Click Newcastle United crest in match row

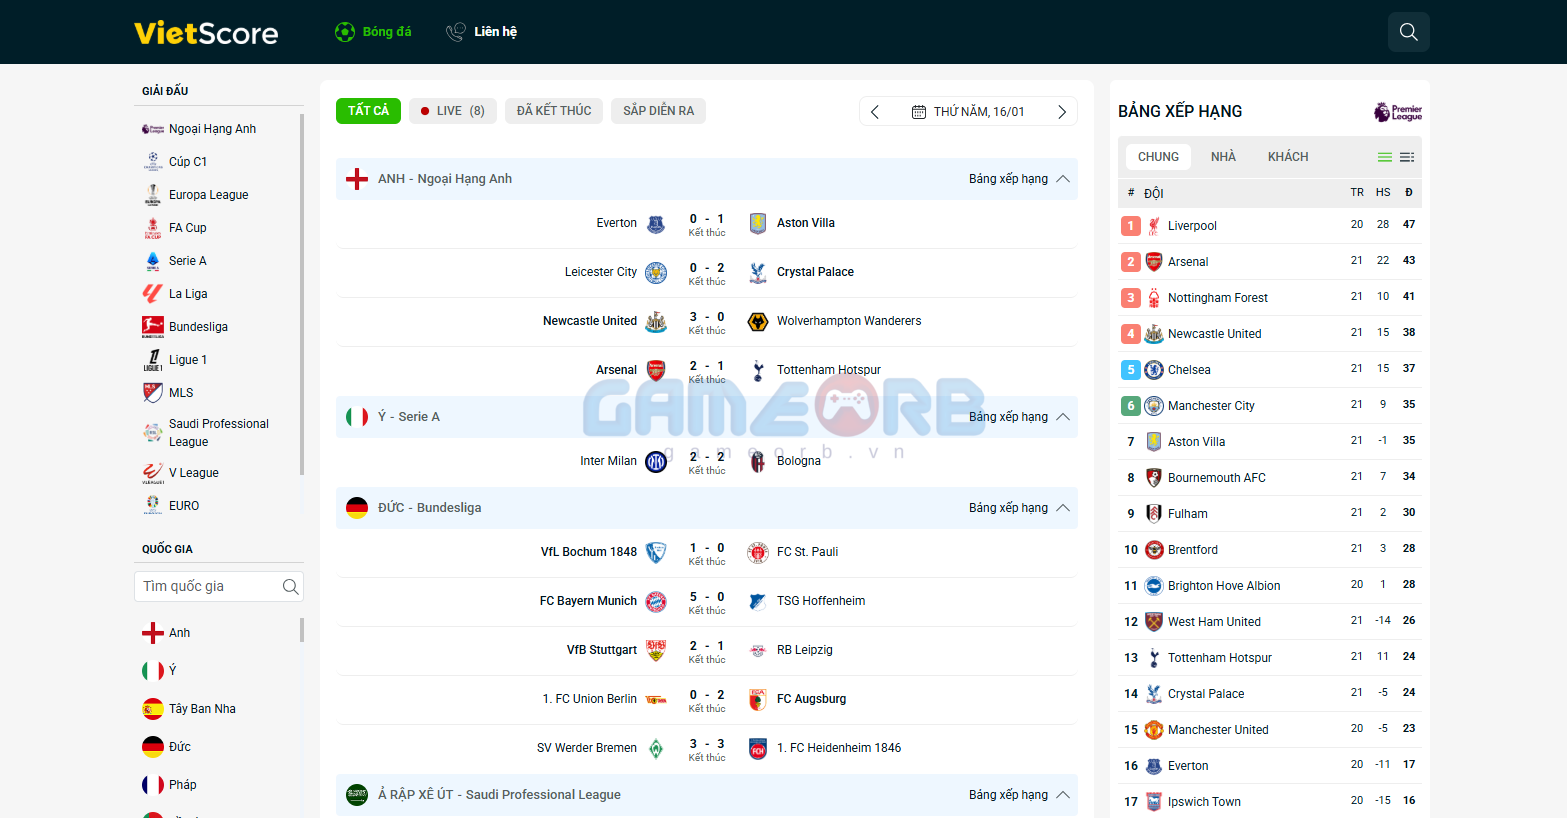(656, 321)
